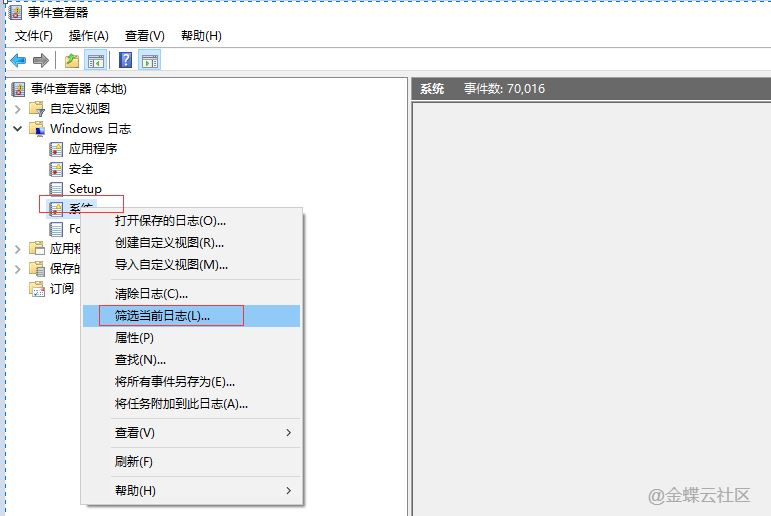Select the 应用程序 log in the tree
Image resolution: width=771 pixels, height=516 pixels.
[92, 149]
